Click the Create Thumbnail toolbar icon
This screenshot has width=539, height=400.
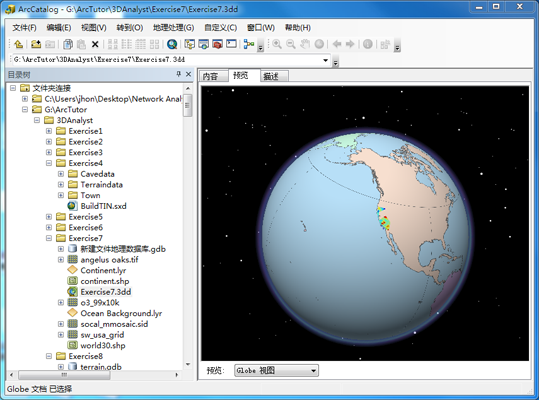[x=385, y=44]
